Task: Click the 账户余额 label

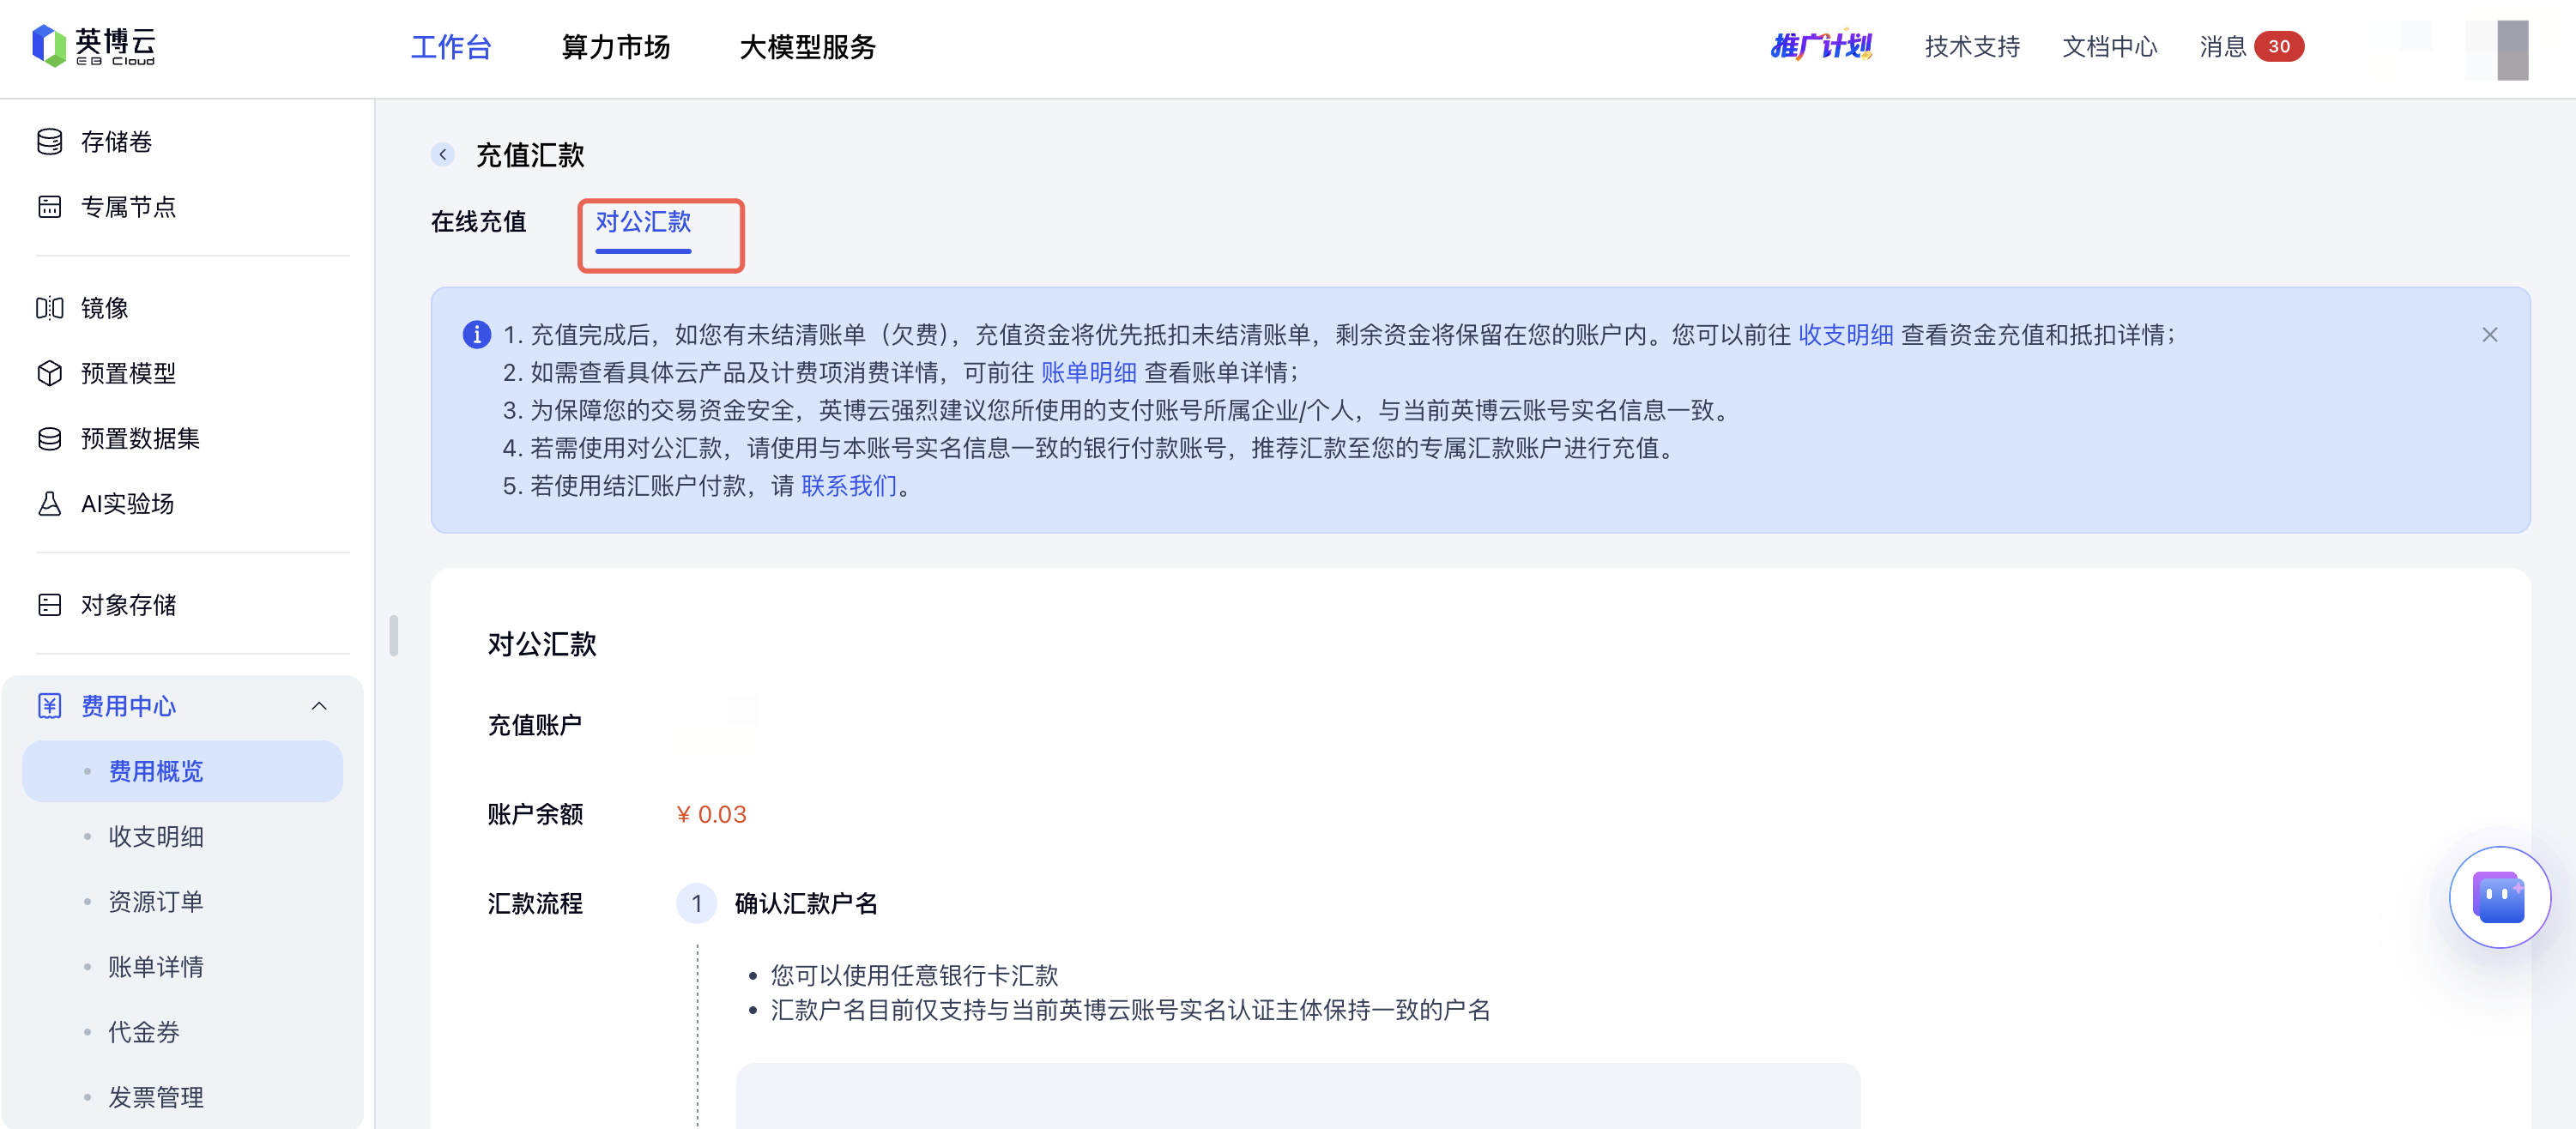Action: click(535, 814)
